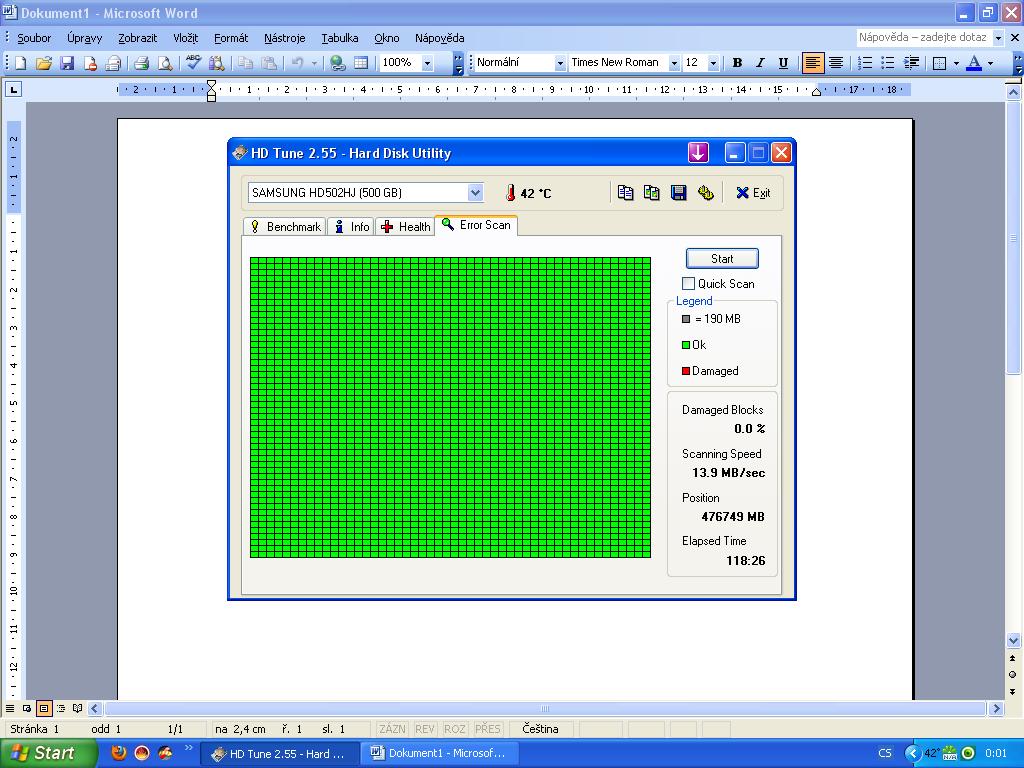Apply bulleted list formatting

pos(887,63)
